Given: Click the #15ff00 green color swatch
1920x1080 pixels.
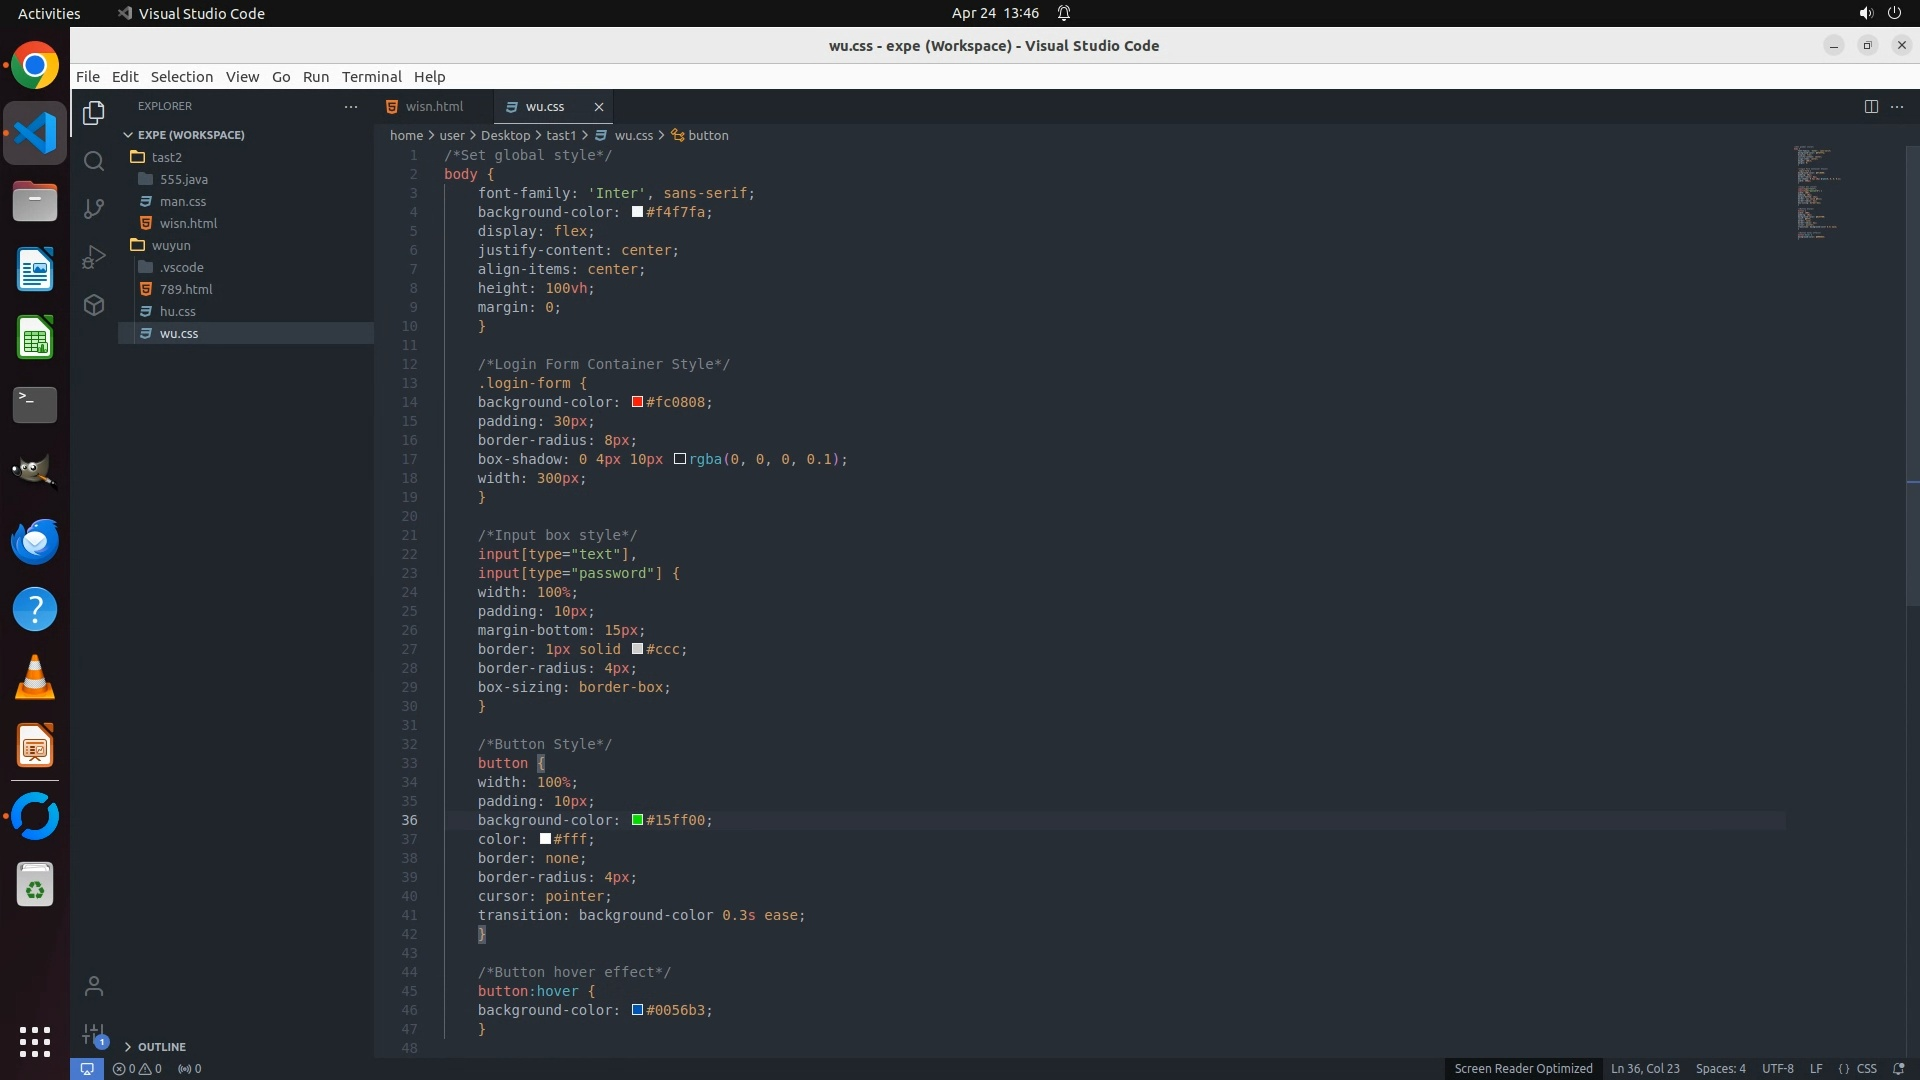Looking at the screenshot, I should (x=637, y=820).
